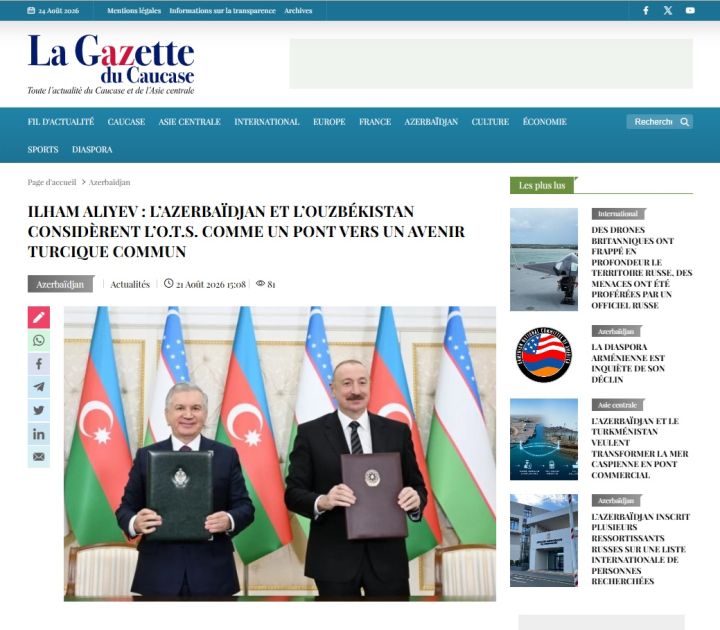Open Fil d'actualité menu item
720x630 pixels.
point(61,122)
